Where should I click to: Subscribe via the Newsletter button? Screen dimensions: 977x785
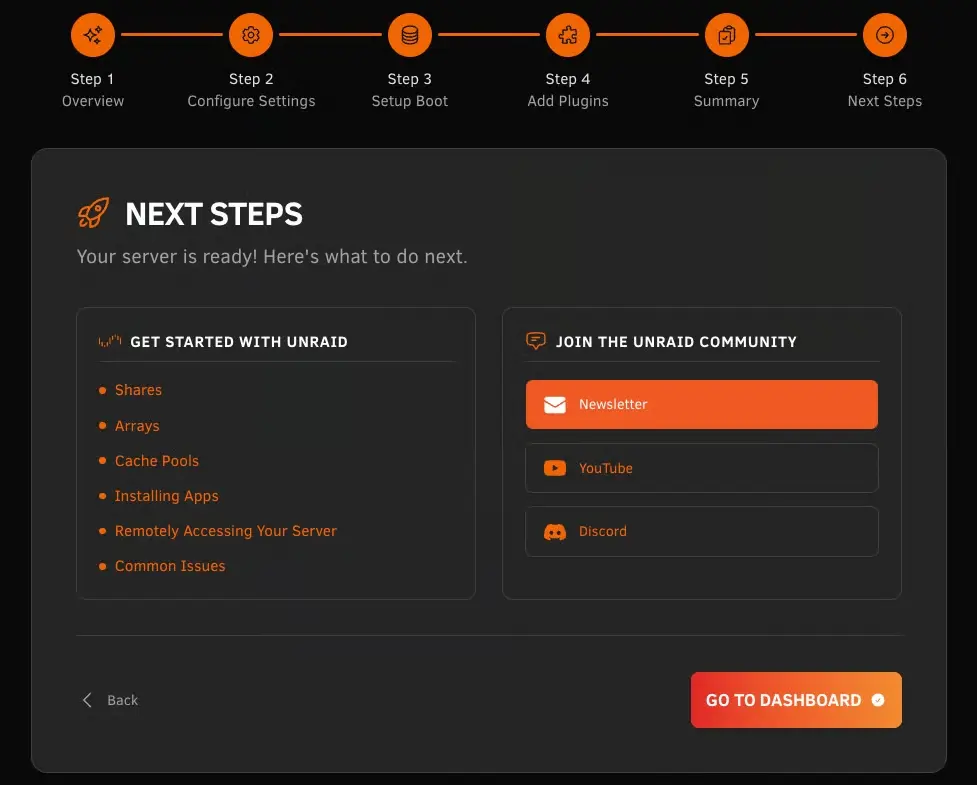pyautogui.click(x=702, y=404)
